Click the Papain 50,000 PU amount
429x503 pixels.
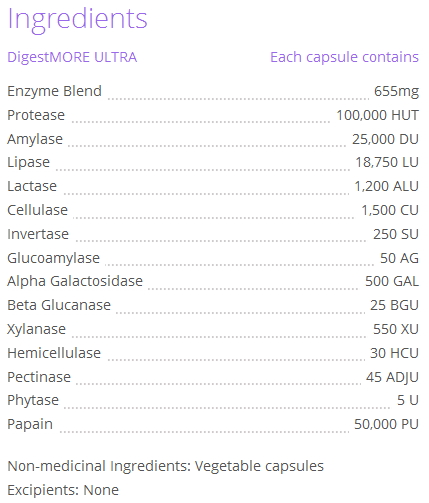coord(386,424)
